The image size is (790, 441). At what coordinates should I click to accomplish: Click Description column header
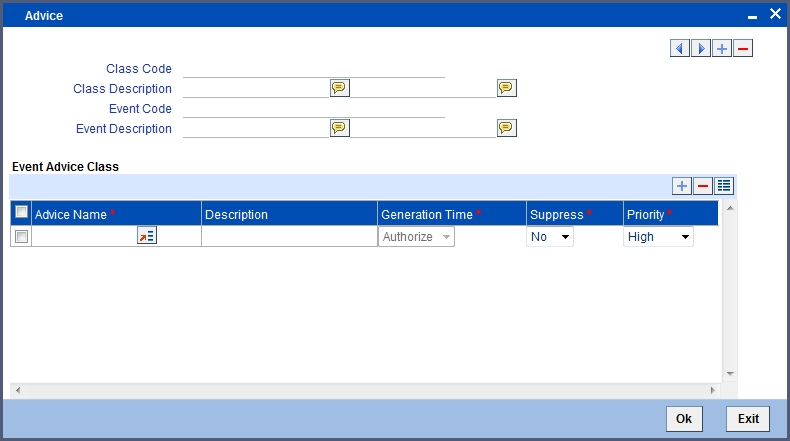click(x=289, y=214)
